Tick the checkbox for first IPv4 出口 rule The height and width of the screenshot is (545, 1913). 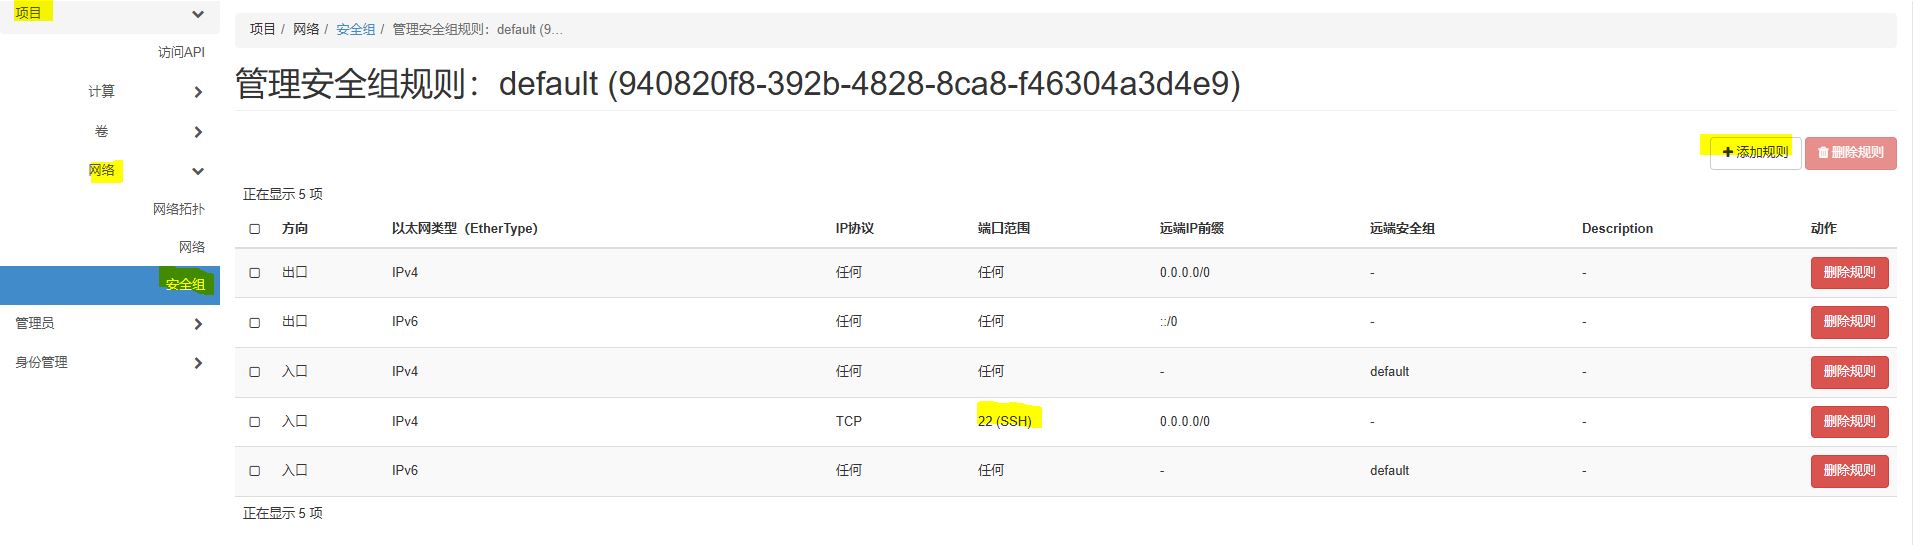(x=254, y=273)
